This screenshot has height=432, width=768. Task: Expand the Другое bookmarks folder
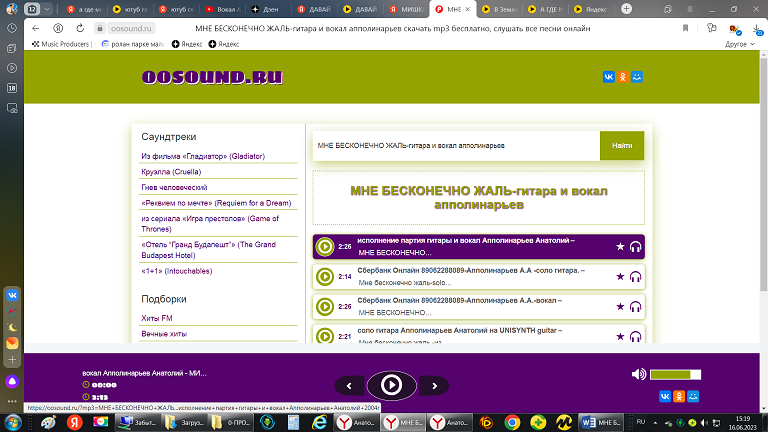point(740,44)
